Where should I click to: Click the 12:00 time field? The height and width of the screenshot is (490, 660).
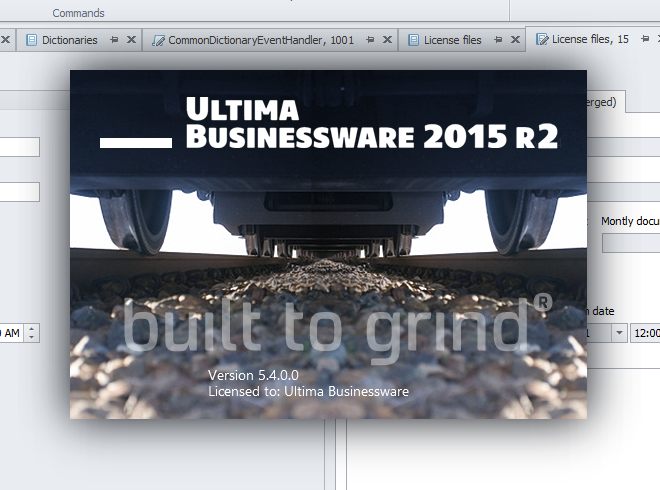[645, 333]
